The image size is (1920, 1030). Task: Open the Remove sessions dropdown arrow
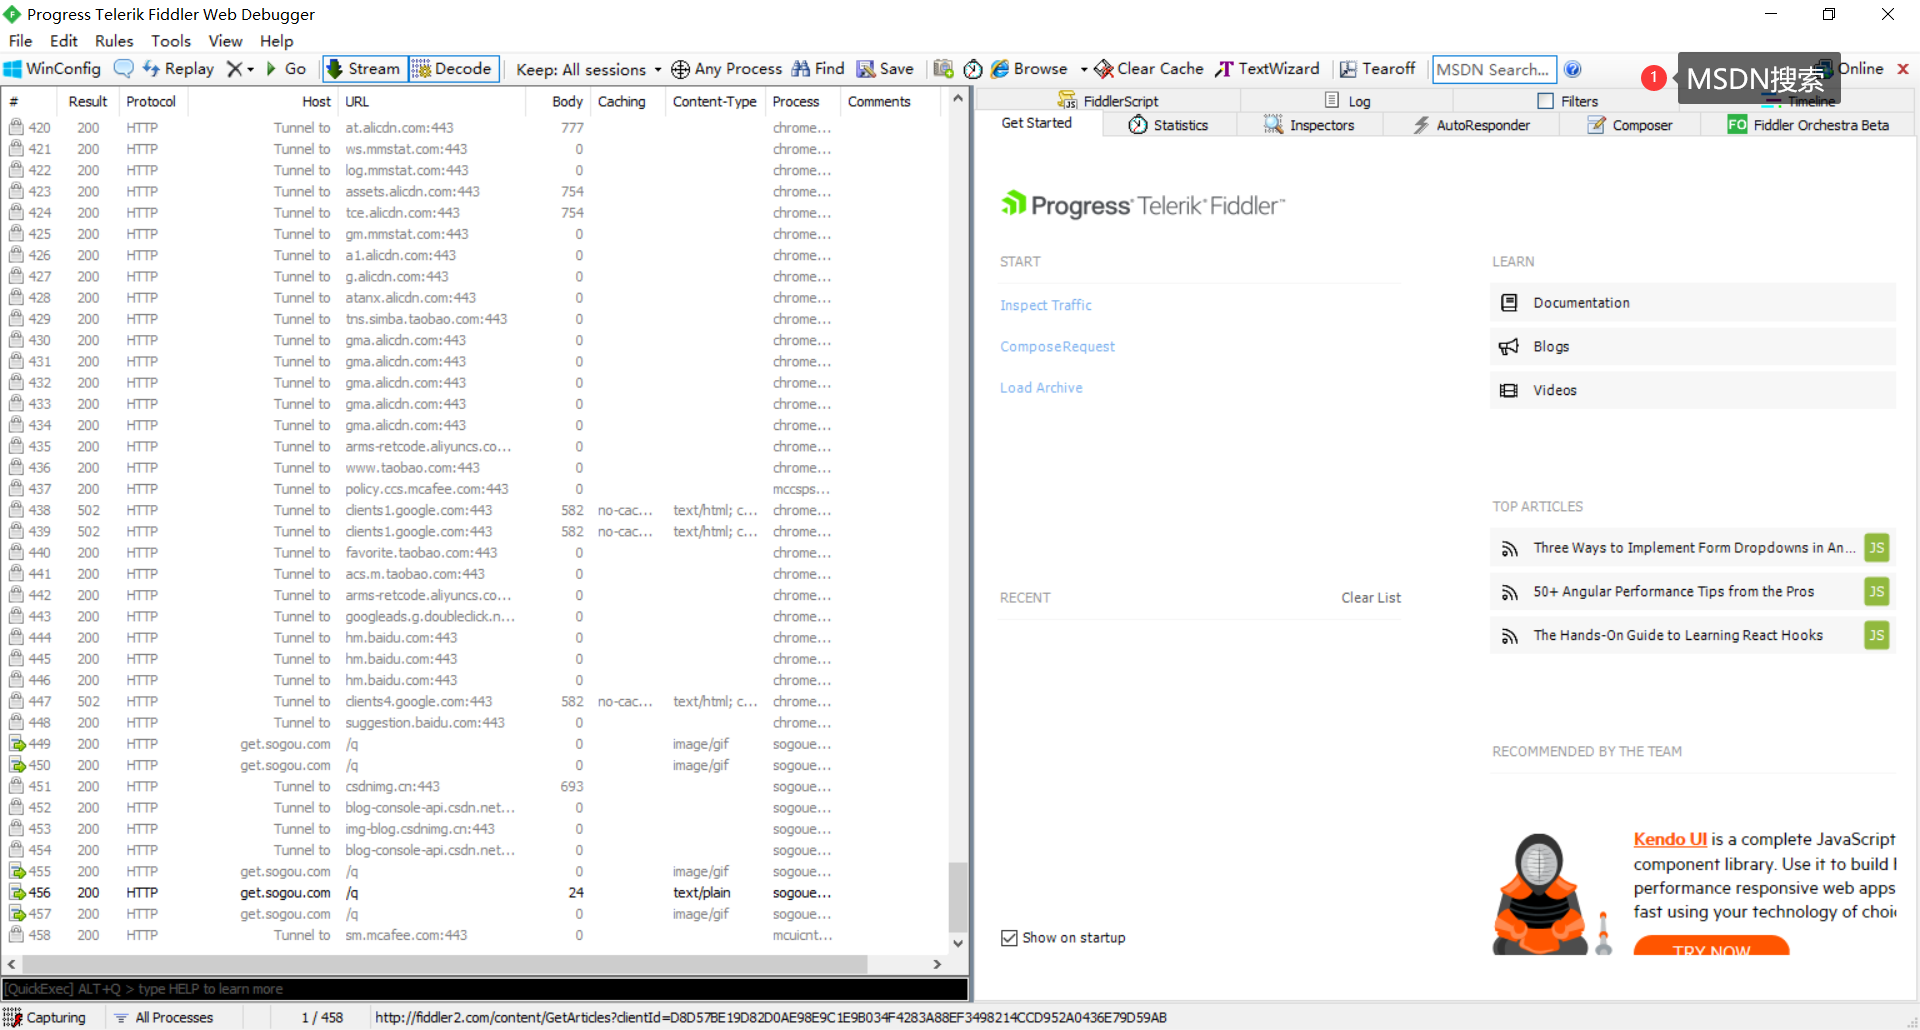pyautogui.click(x=250, y=69)
